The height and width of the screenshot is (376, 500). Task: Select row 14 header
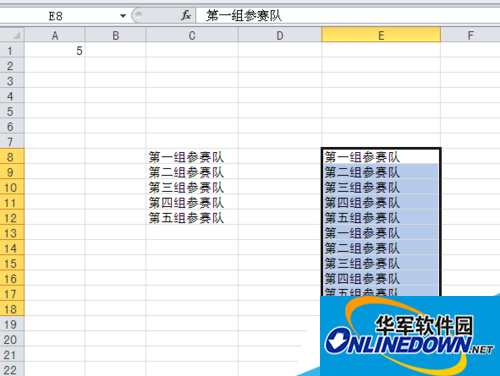tap(12, 248)
